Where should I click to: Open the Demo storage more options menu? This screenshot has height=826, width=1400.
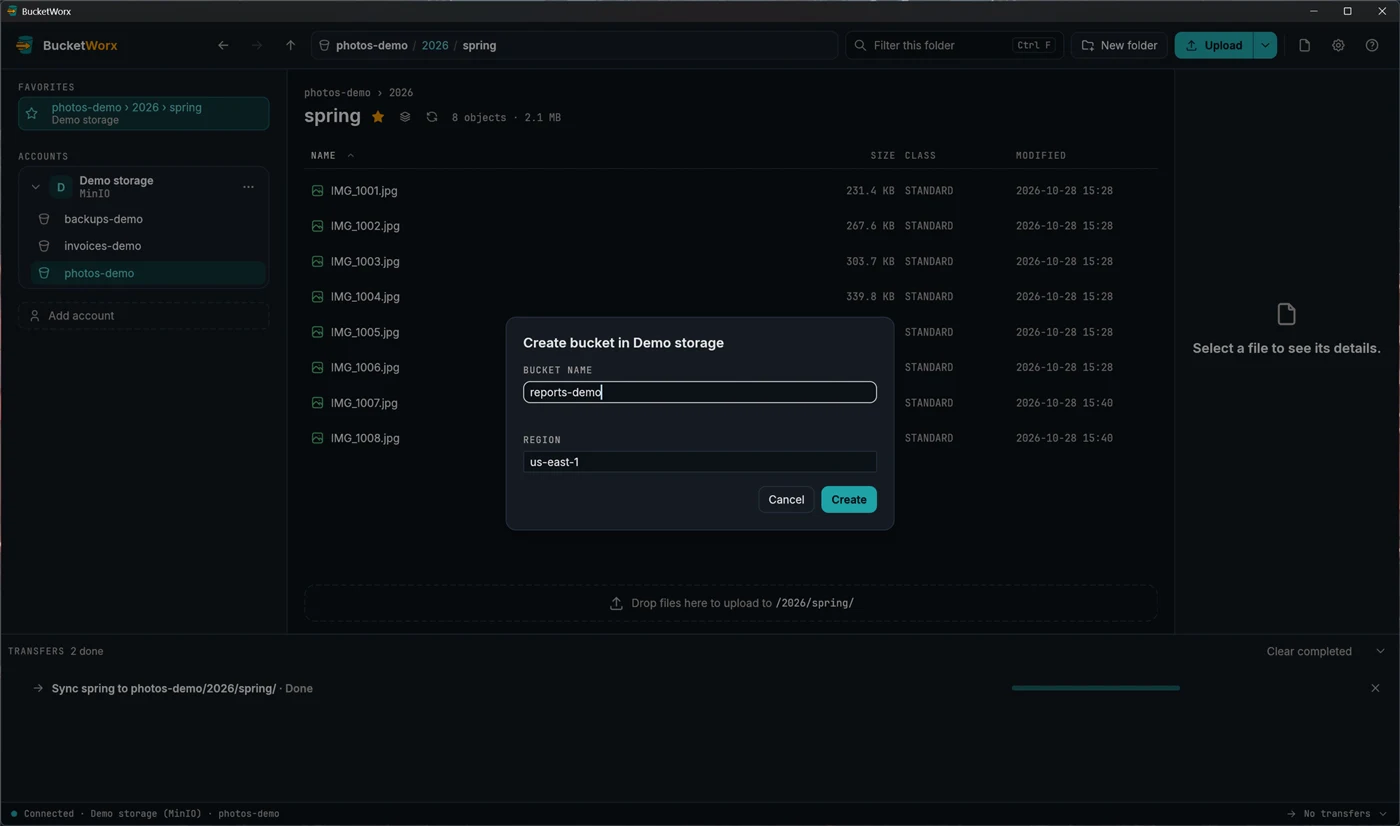pyautogui.click(x=248, y=187)
